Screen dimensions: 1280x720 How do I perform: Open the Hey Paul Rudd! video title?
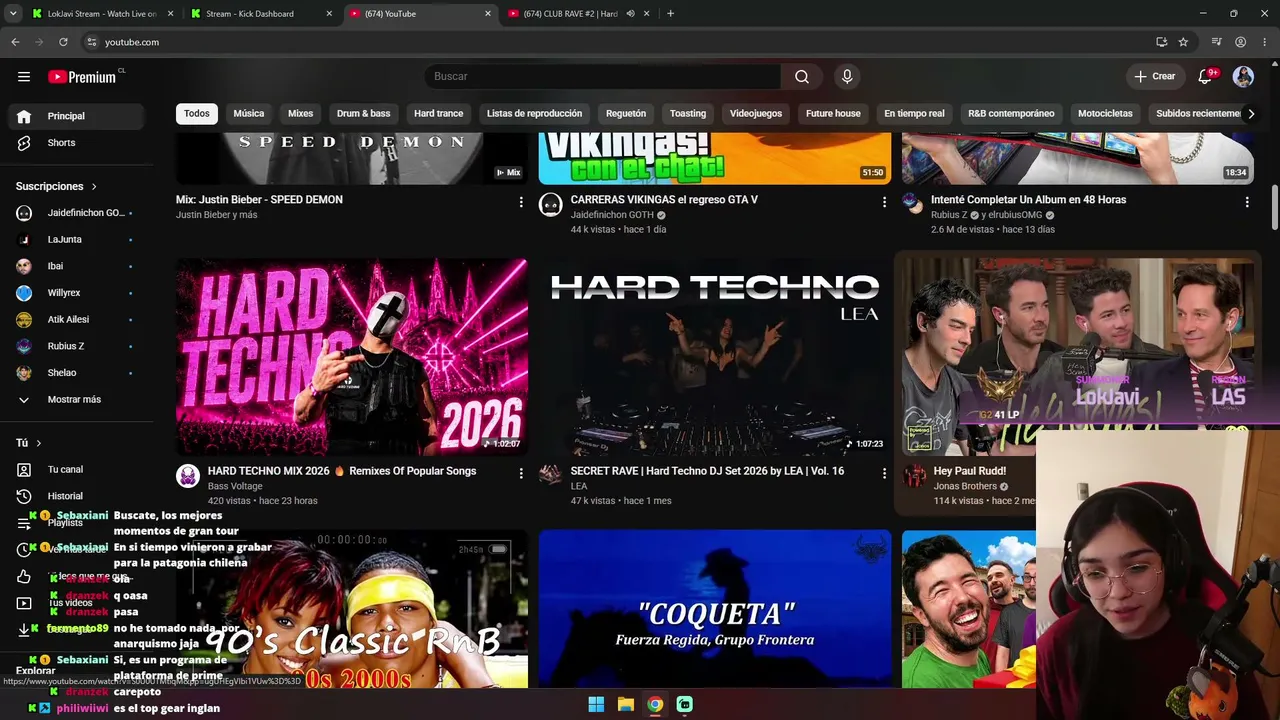[x=970, y=471]
